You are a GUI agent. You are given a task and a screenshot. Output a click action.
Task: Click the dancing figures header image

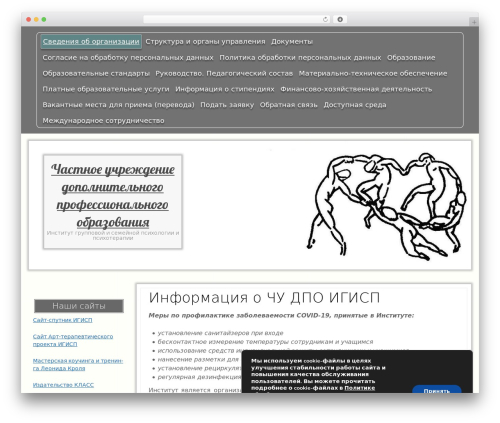(386, 206)
